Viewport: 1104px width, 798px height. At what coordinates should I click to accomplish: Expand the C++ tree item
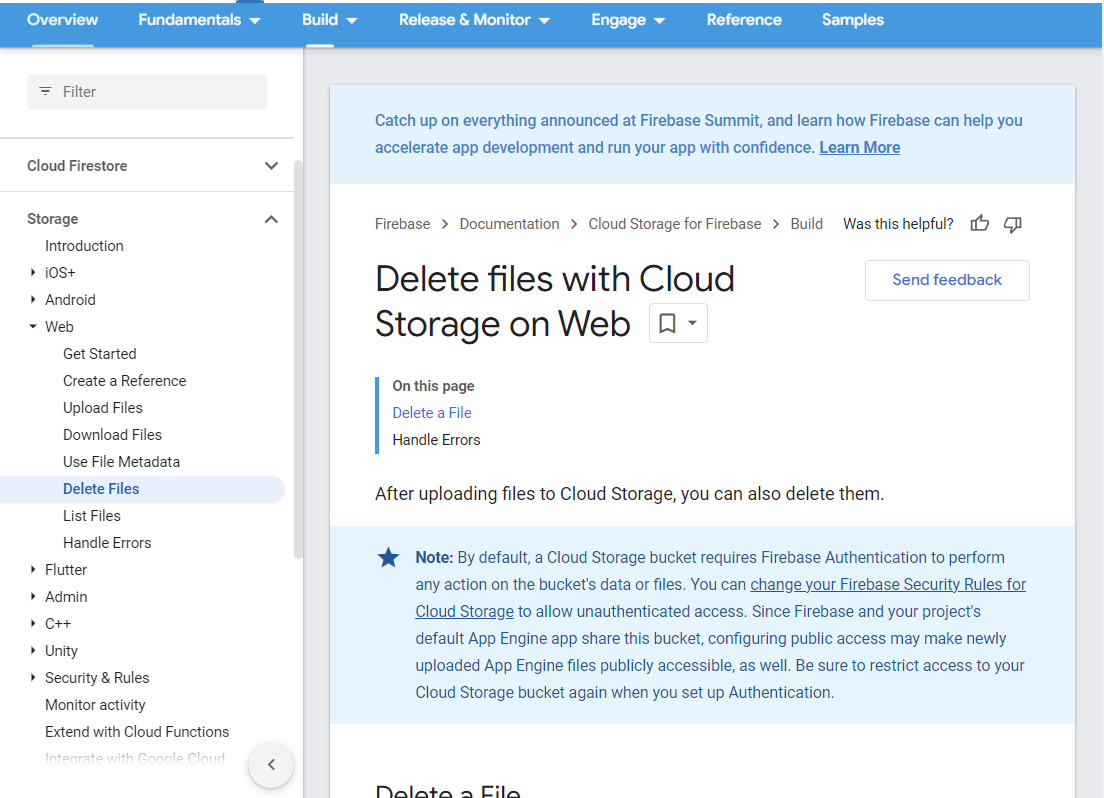click(x=32, y=623)
